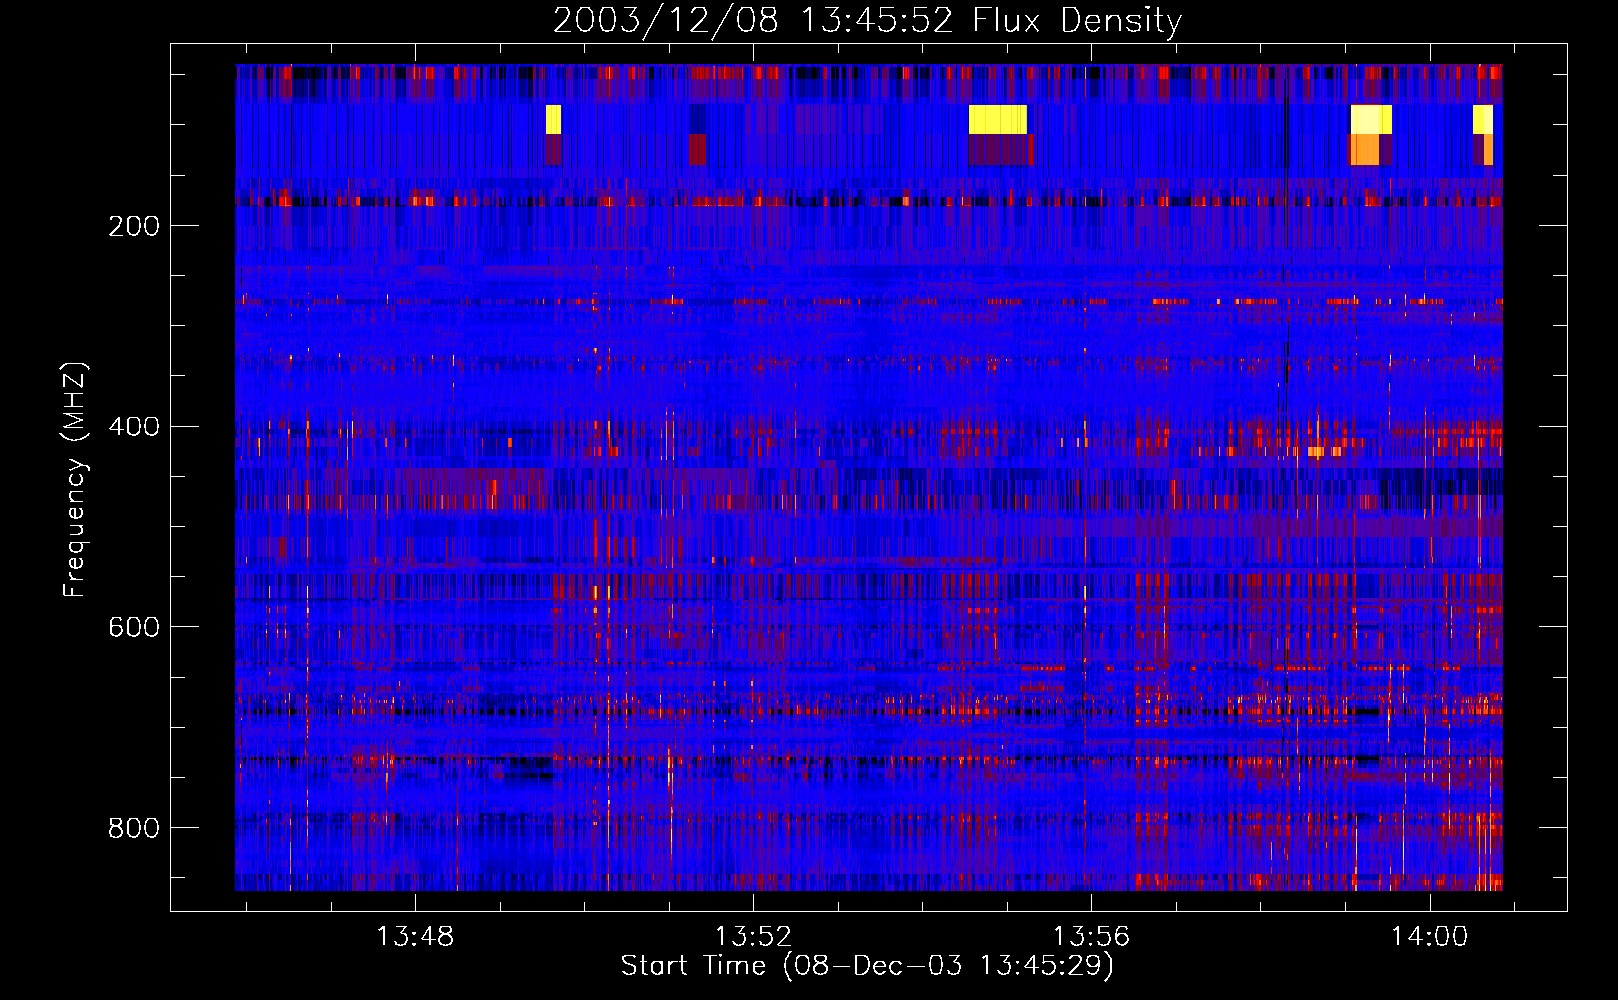The width and height of the screenshot is (1618, 1000).
Task: Click the wide yellow burst block near 13:55
Action: click(998, 120)
